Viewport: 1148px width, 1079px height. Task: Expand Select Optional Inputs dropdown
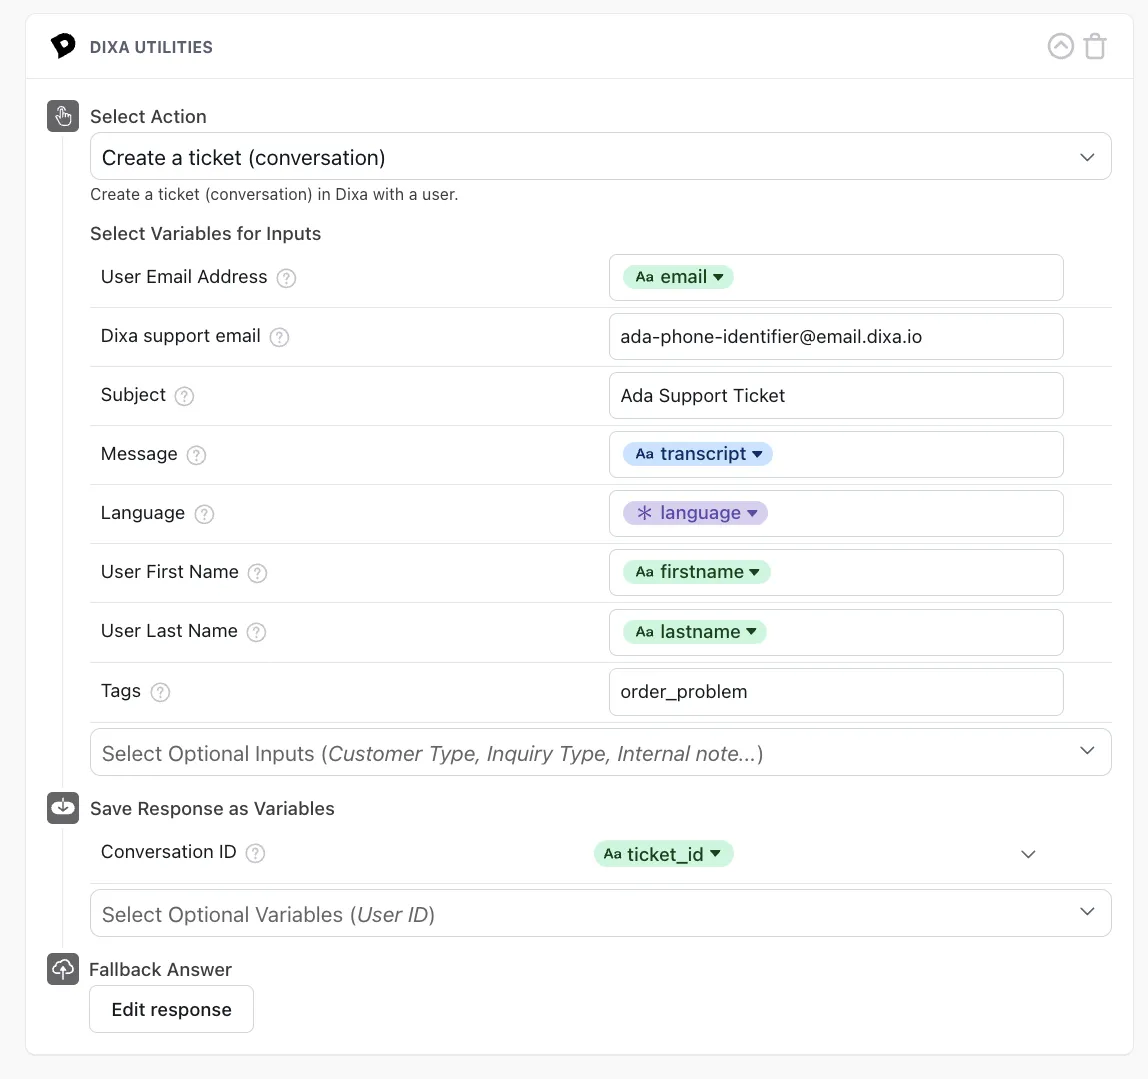point(600,753)
